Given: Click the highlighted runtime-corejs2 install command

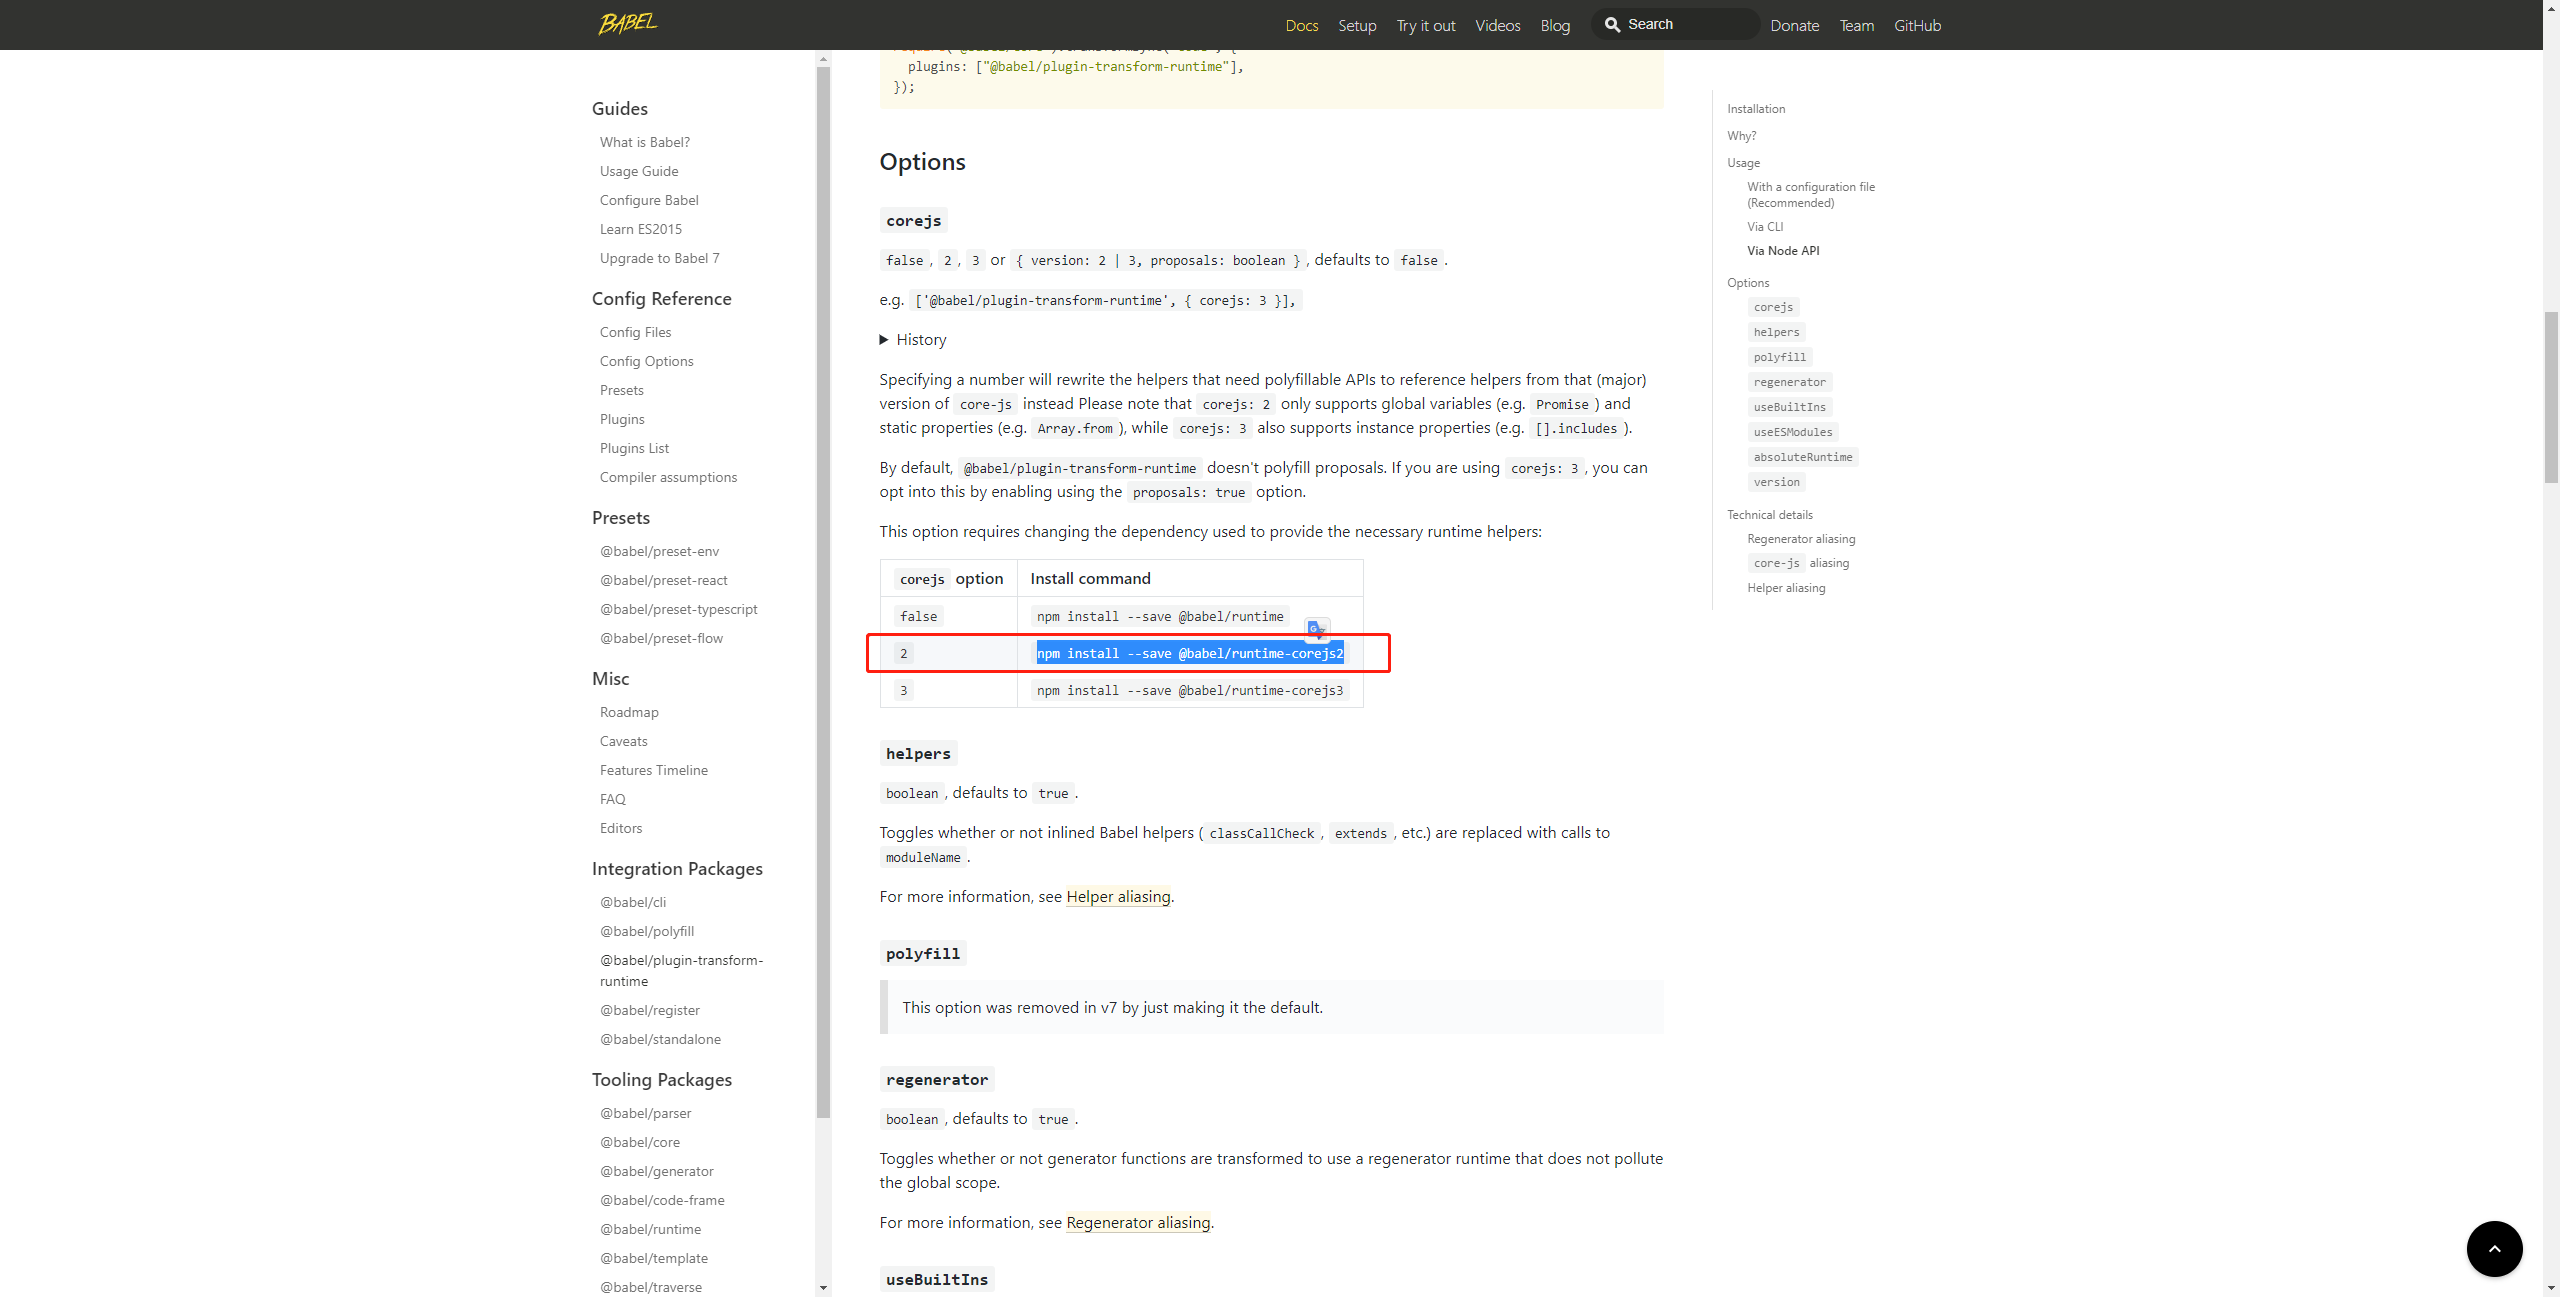Looking at the screenshot, I should point(1190,653).
